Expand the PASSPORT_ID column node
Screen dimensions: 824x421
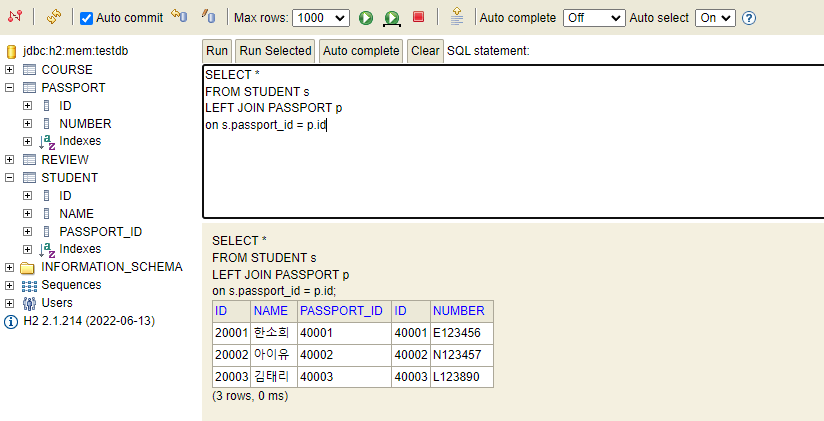(27, 231)
